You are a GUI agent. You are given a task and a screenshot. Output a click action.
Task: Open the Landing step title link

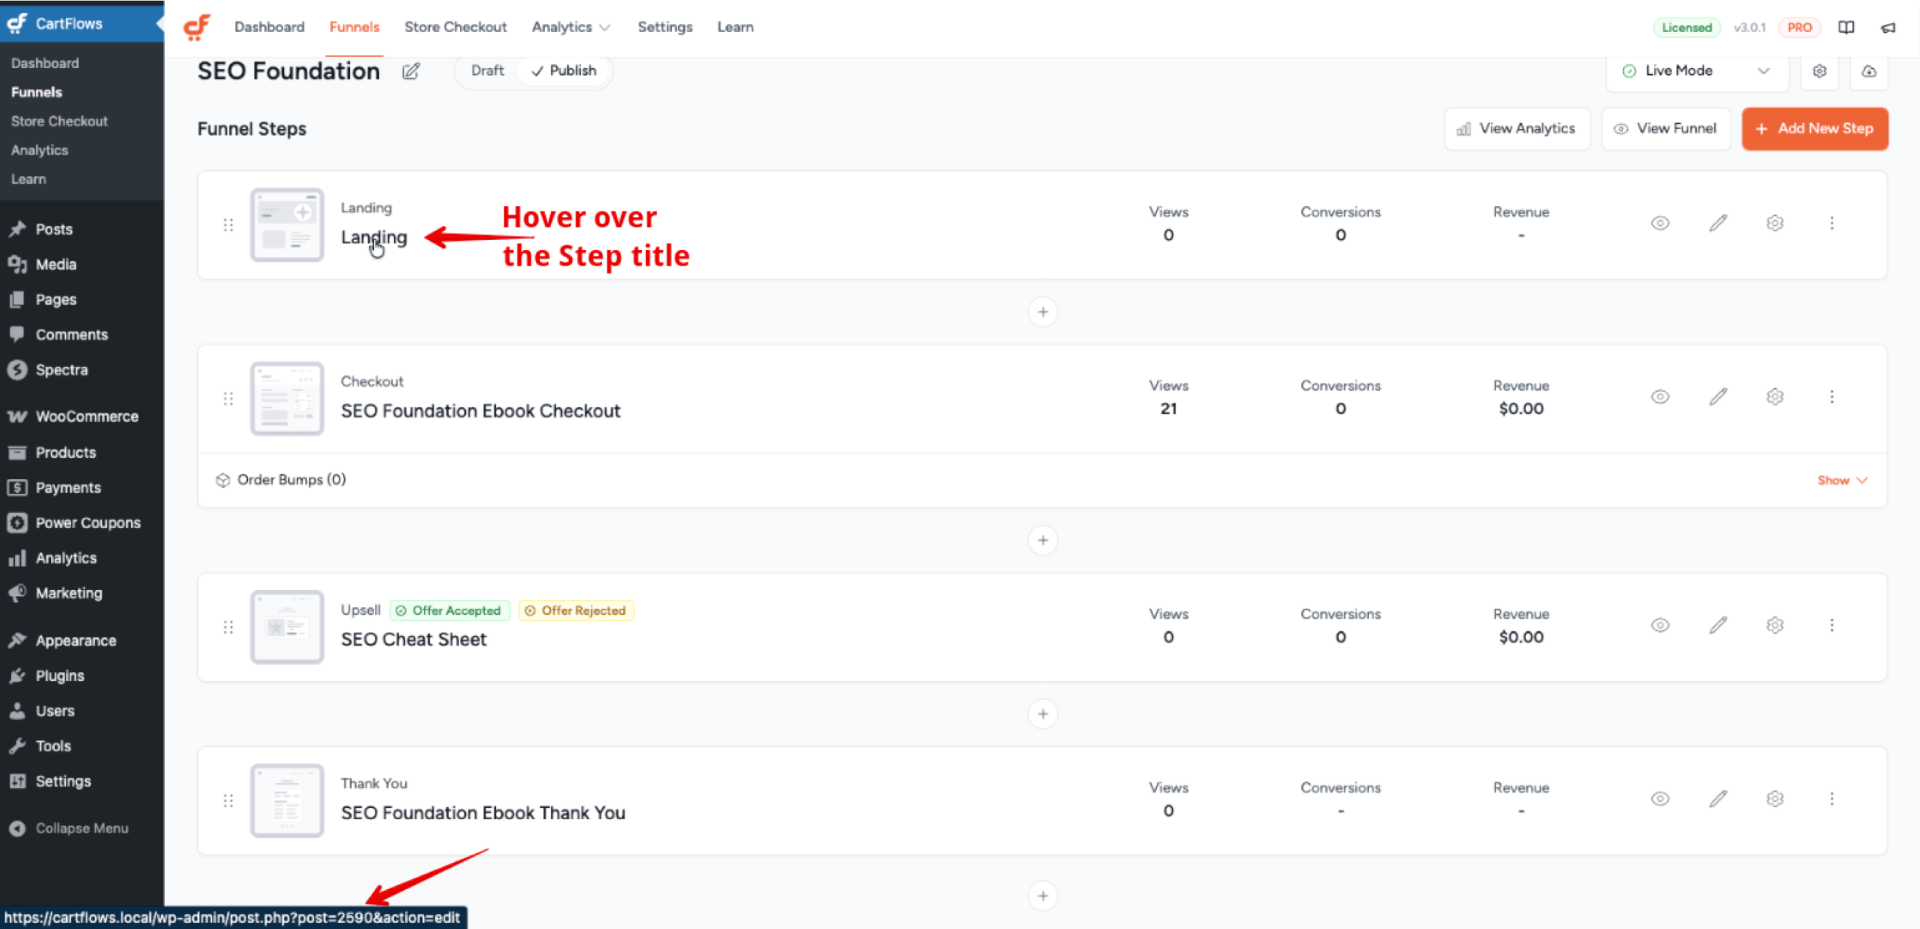point(374,238)
